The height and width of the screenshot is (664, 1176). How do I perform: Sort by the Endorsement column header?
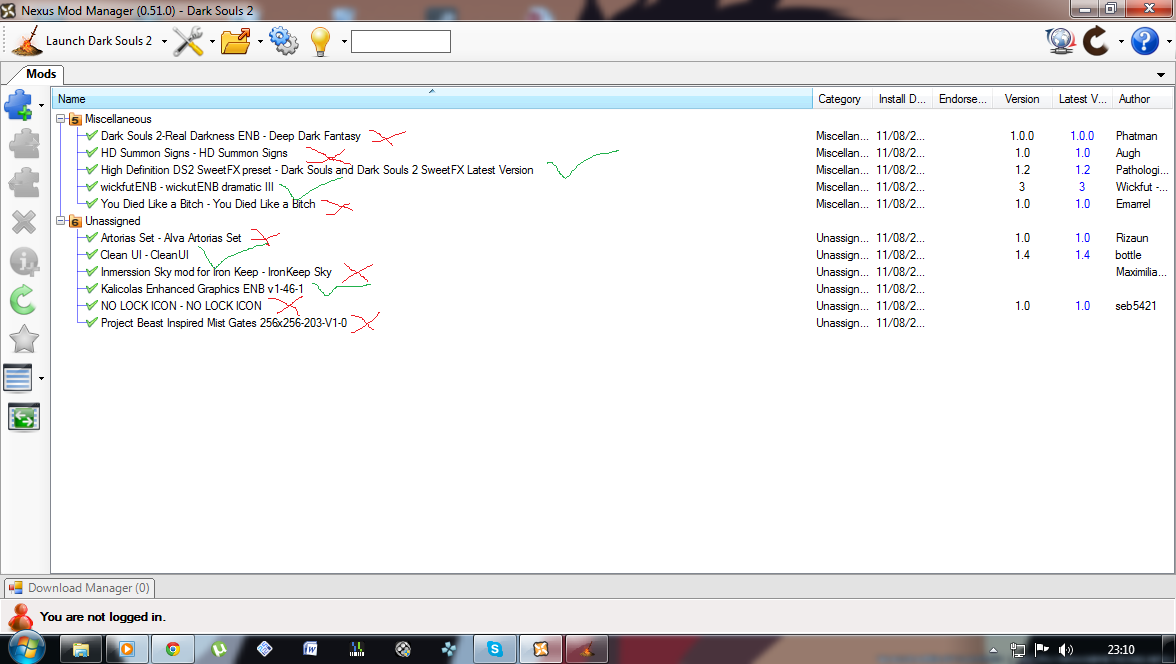click(962, 98)
